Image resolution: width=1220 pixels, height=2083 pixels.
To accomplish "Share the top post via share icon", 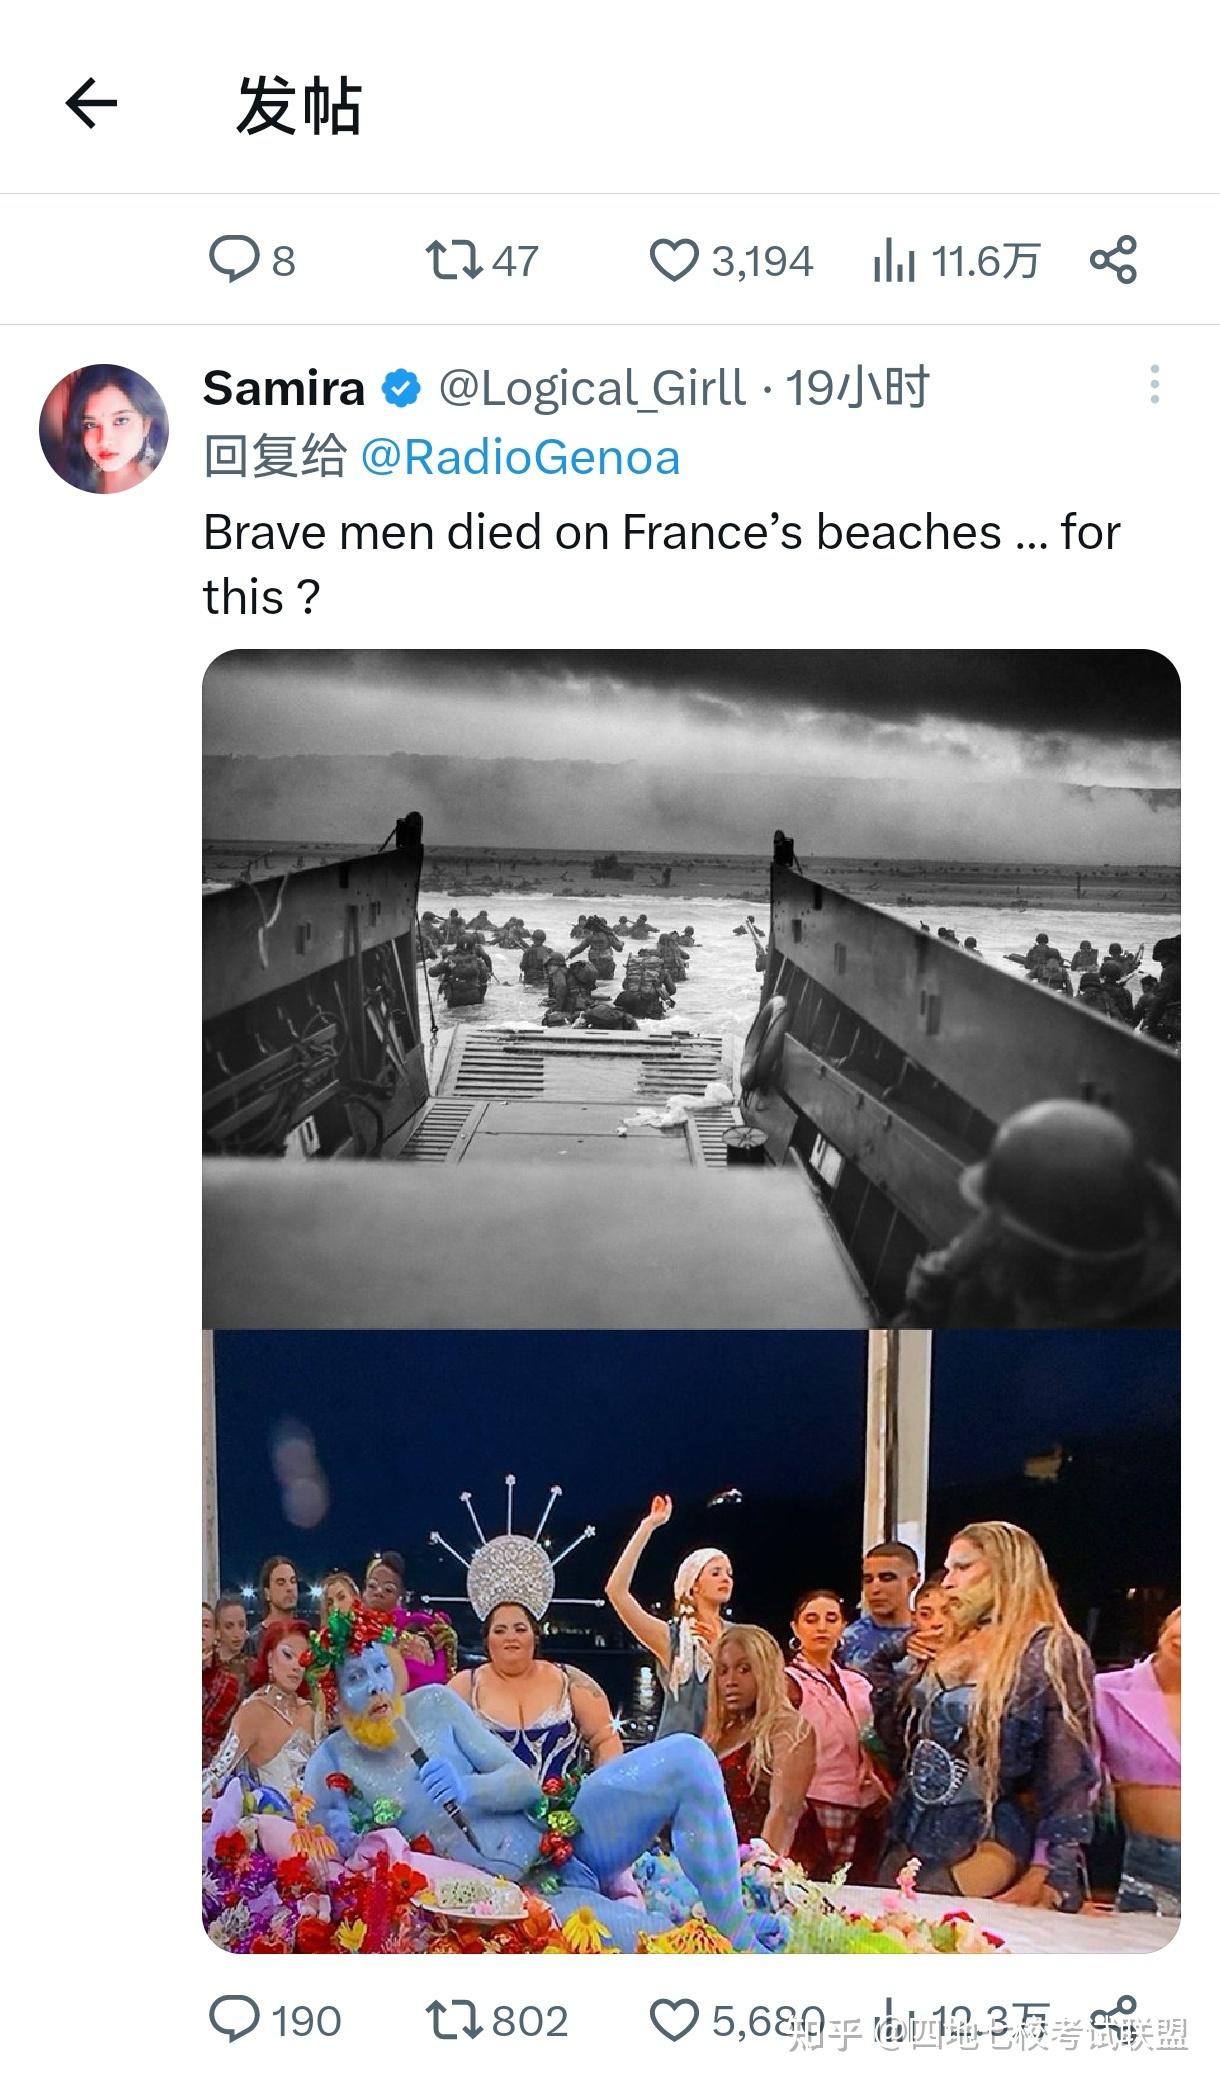I will coord(1113,260).
